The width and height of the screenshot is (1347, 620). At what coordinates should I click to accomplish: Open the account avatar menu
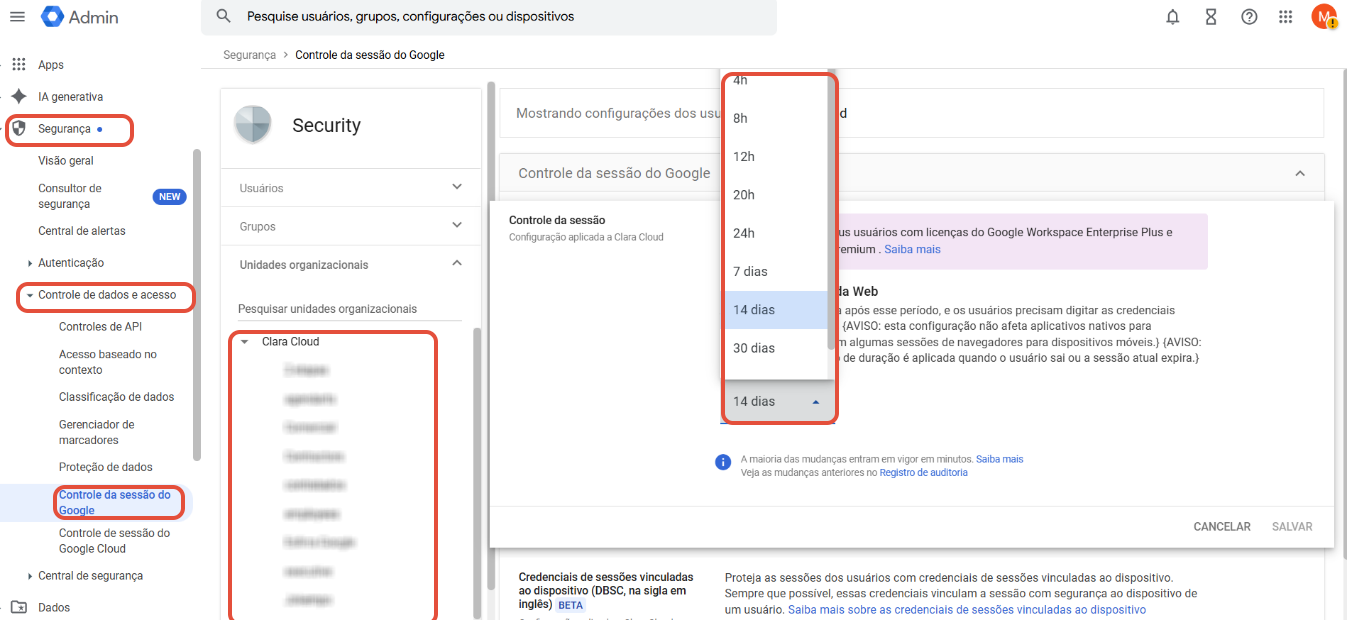pyautogui.click(x=1324, y=17)
